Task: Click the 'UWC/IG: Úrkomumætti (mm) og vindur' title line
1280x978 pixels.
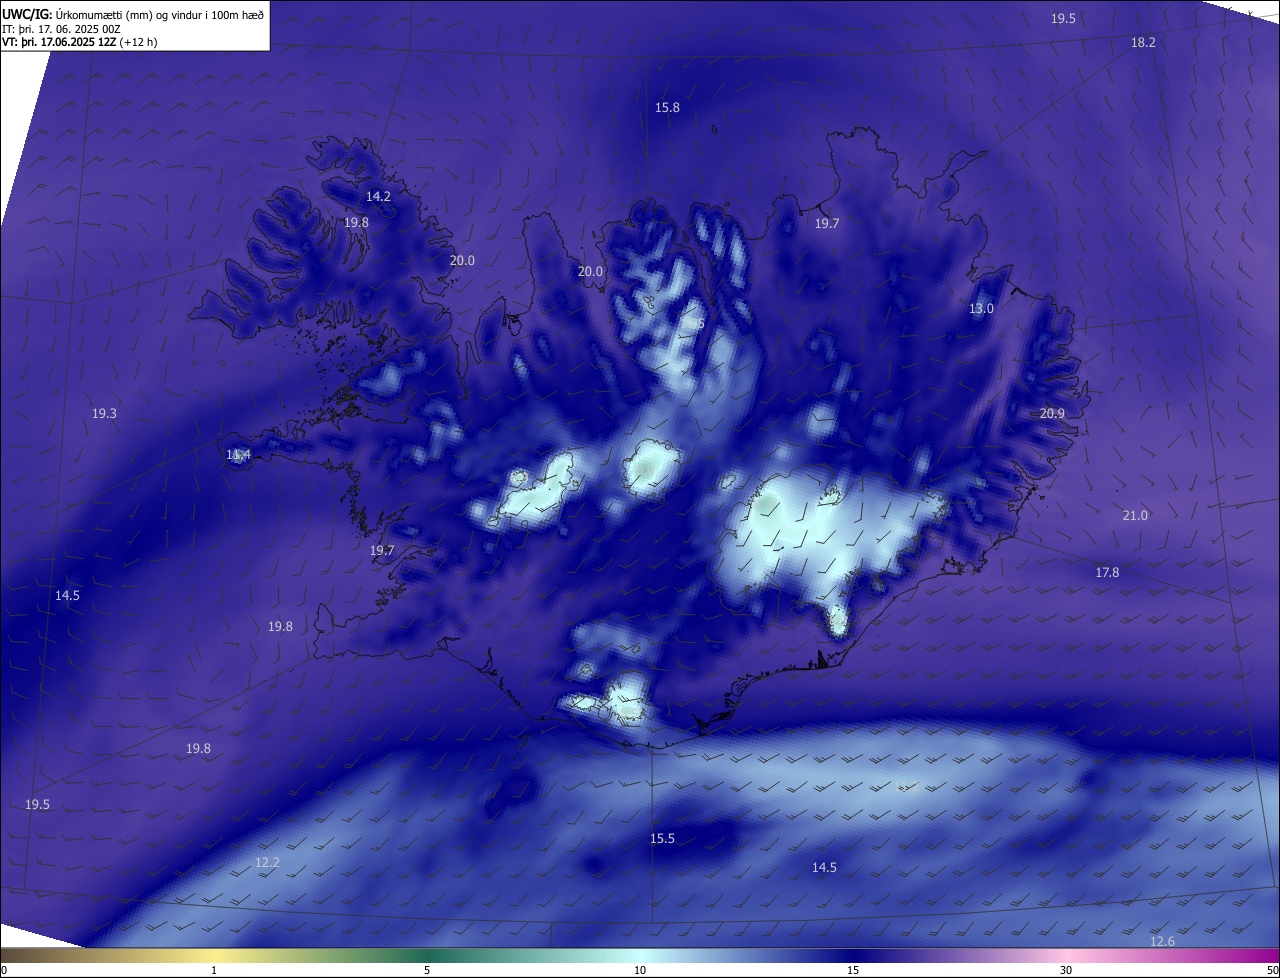Action: [133, 13]
